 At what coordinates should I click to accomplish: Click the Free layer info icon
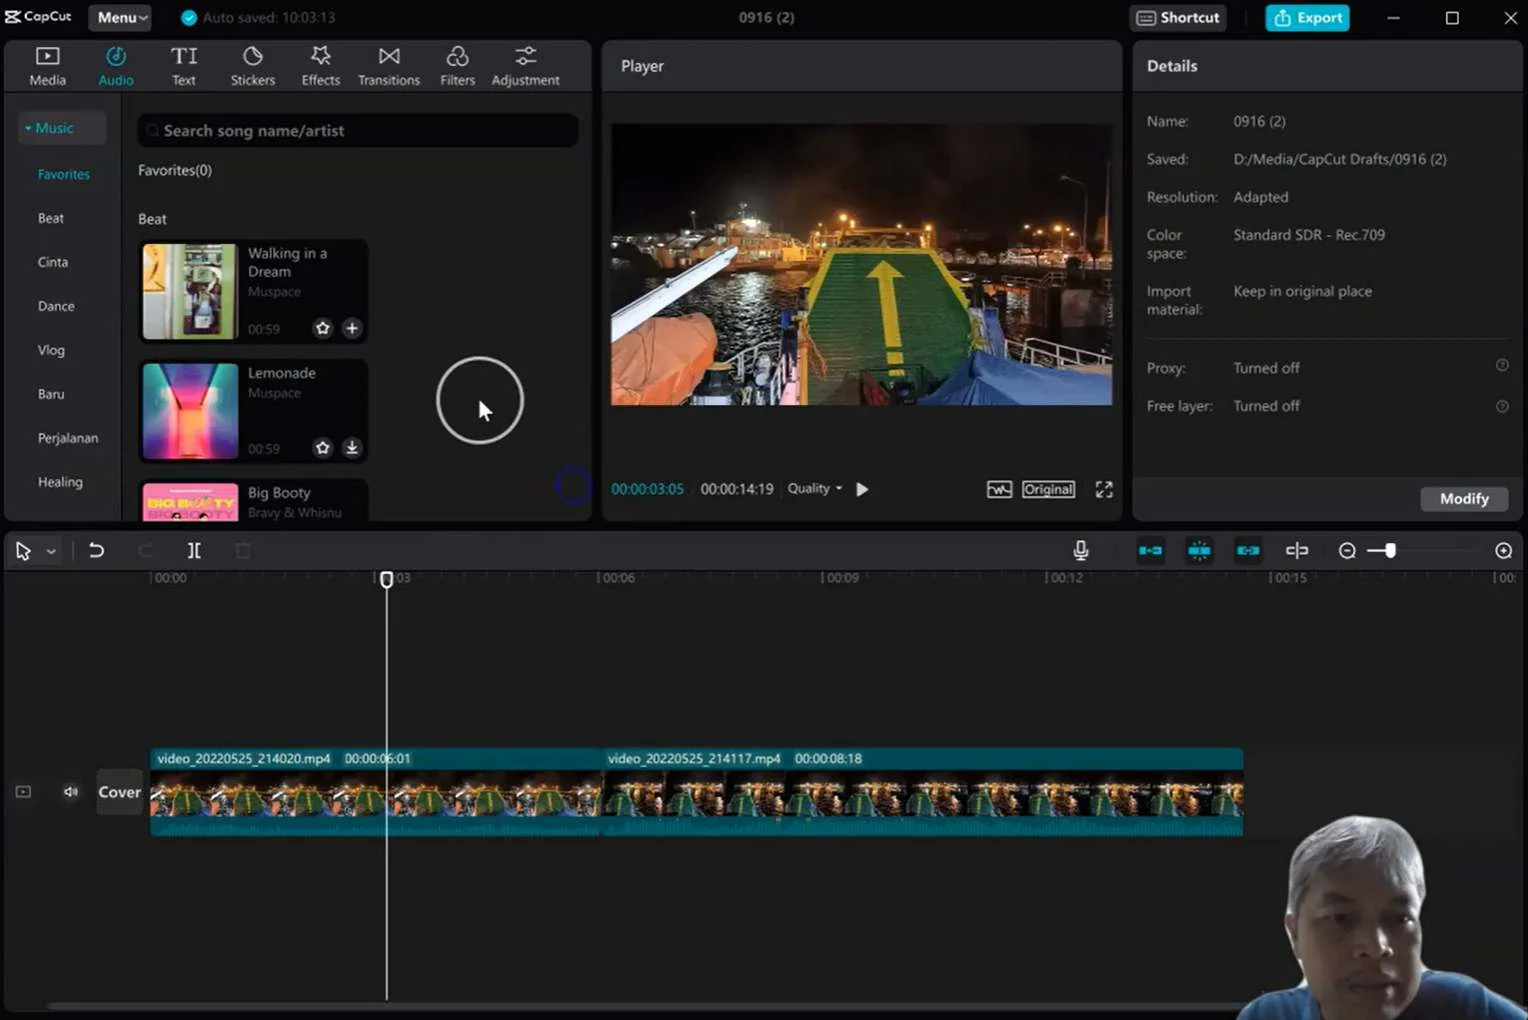(1501, 406)
